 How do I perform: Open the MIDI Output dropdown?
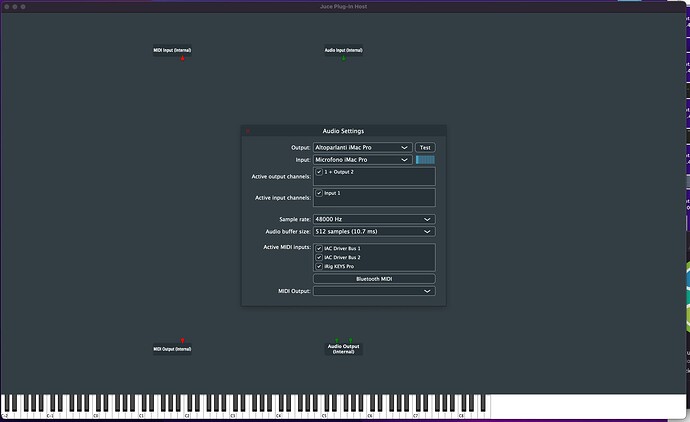pyautogui.click(x=374, y=291)
